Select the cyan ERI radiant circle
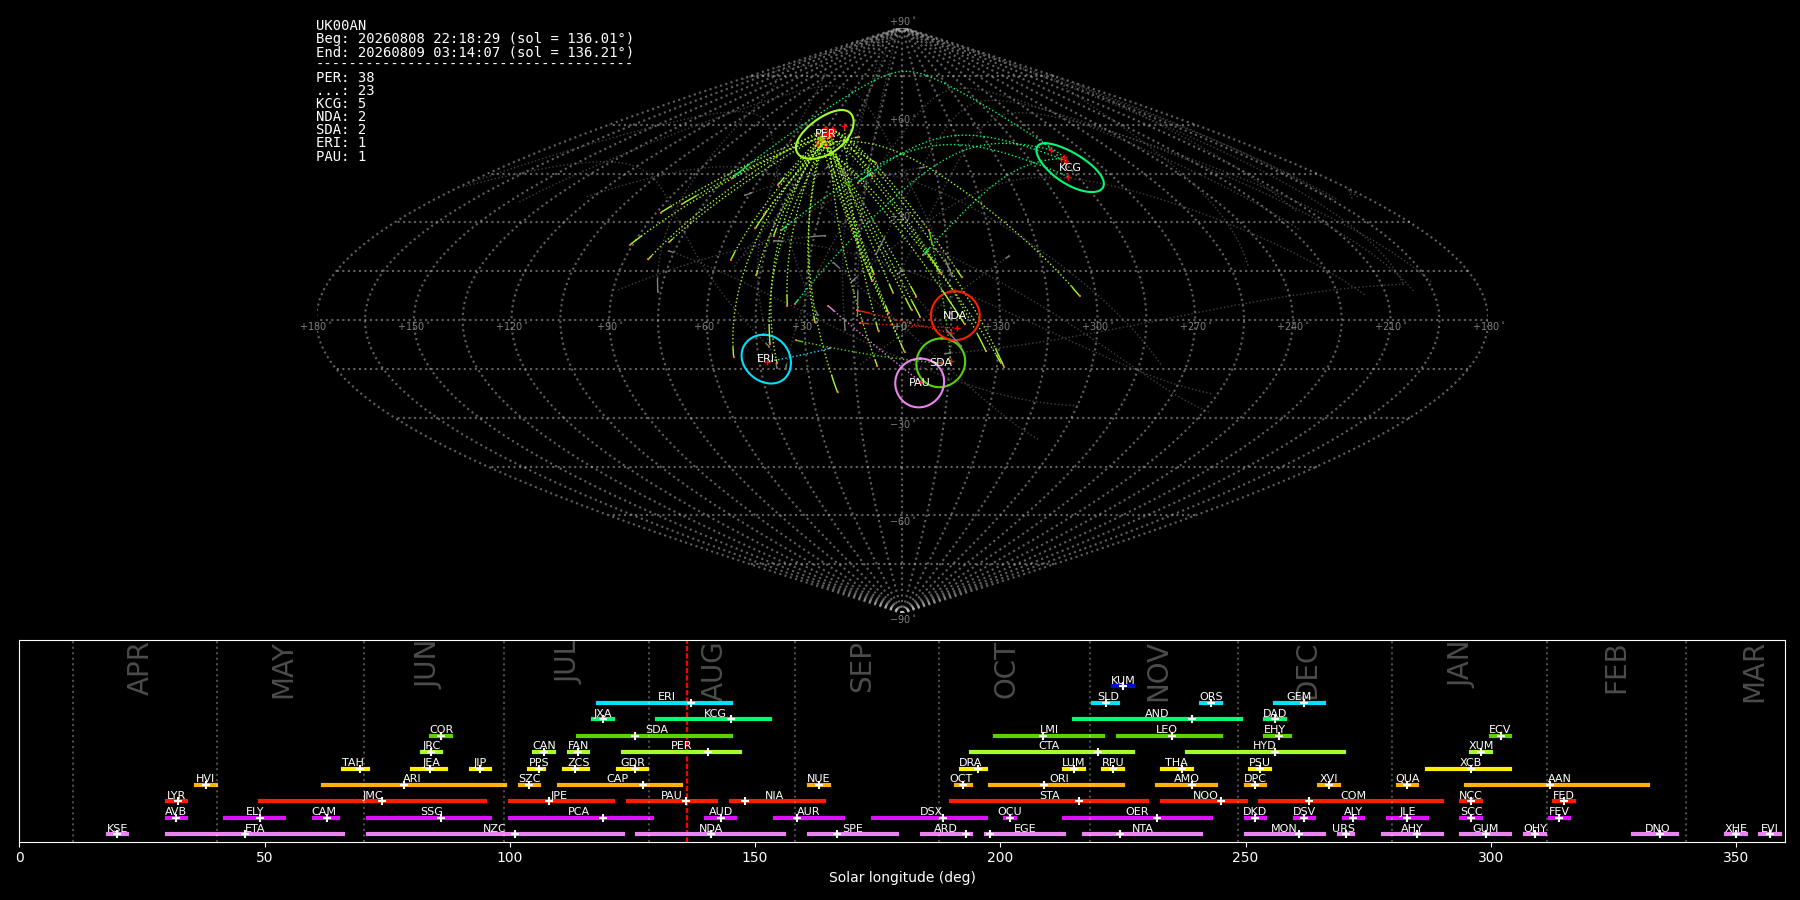 [x=766, y=359]
